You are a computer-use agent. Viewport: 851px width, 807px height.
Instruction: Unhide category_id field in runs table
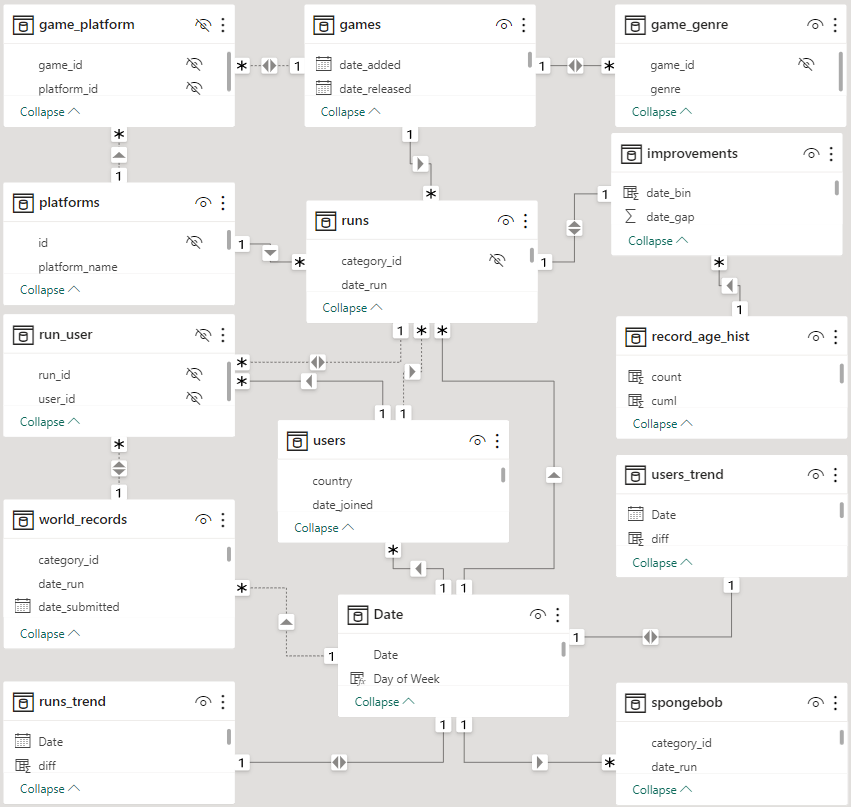click(497, 260)
